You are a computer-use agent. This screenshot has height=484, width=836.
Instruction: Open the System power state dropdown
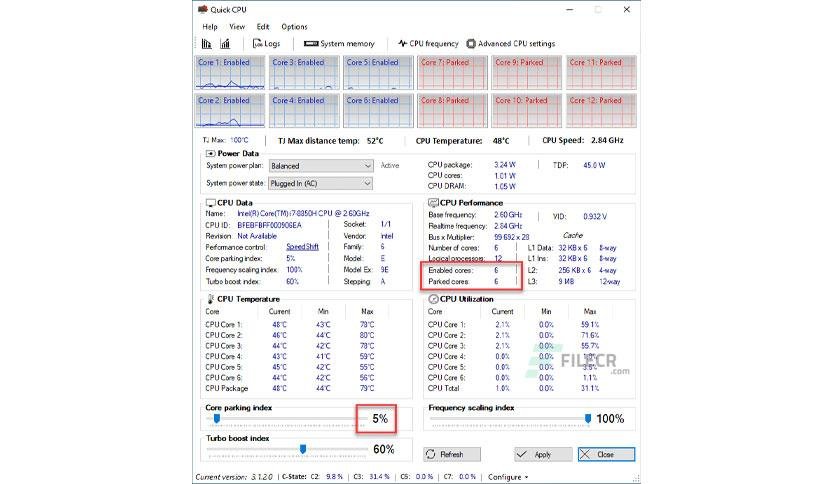coord(320,183)
